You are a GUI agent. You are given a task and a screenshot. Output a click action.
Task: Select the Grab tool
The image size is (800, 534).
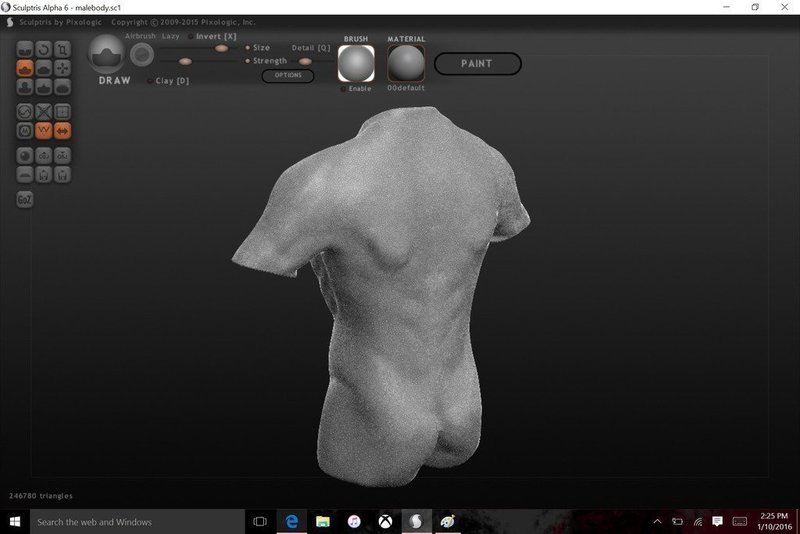coord(62,68)
